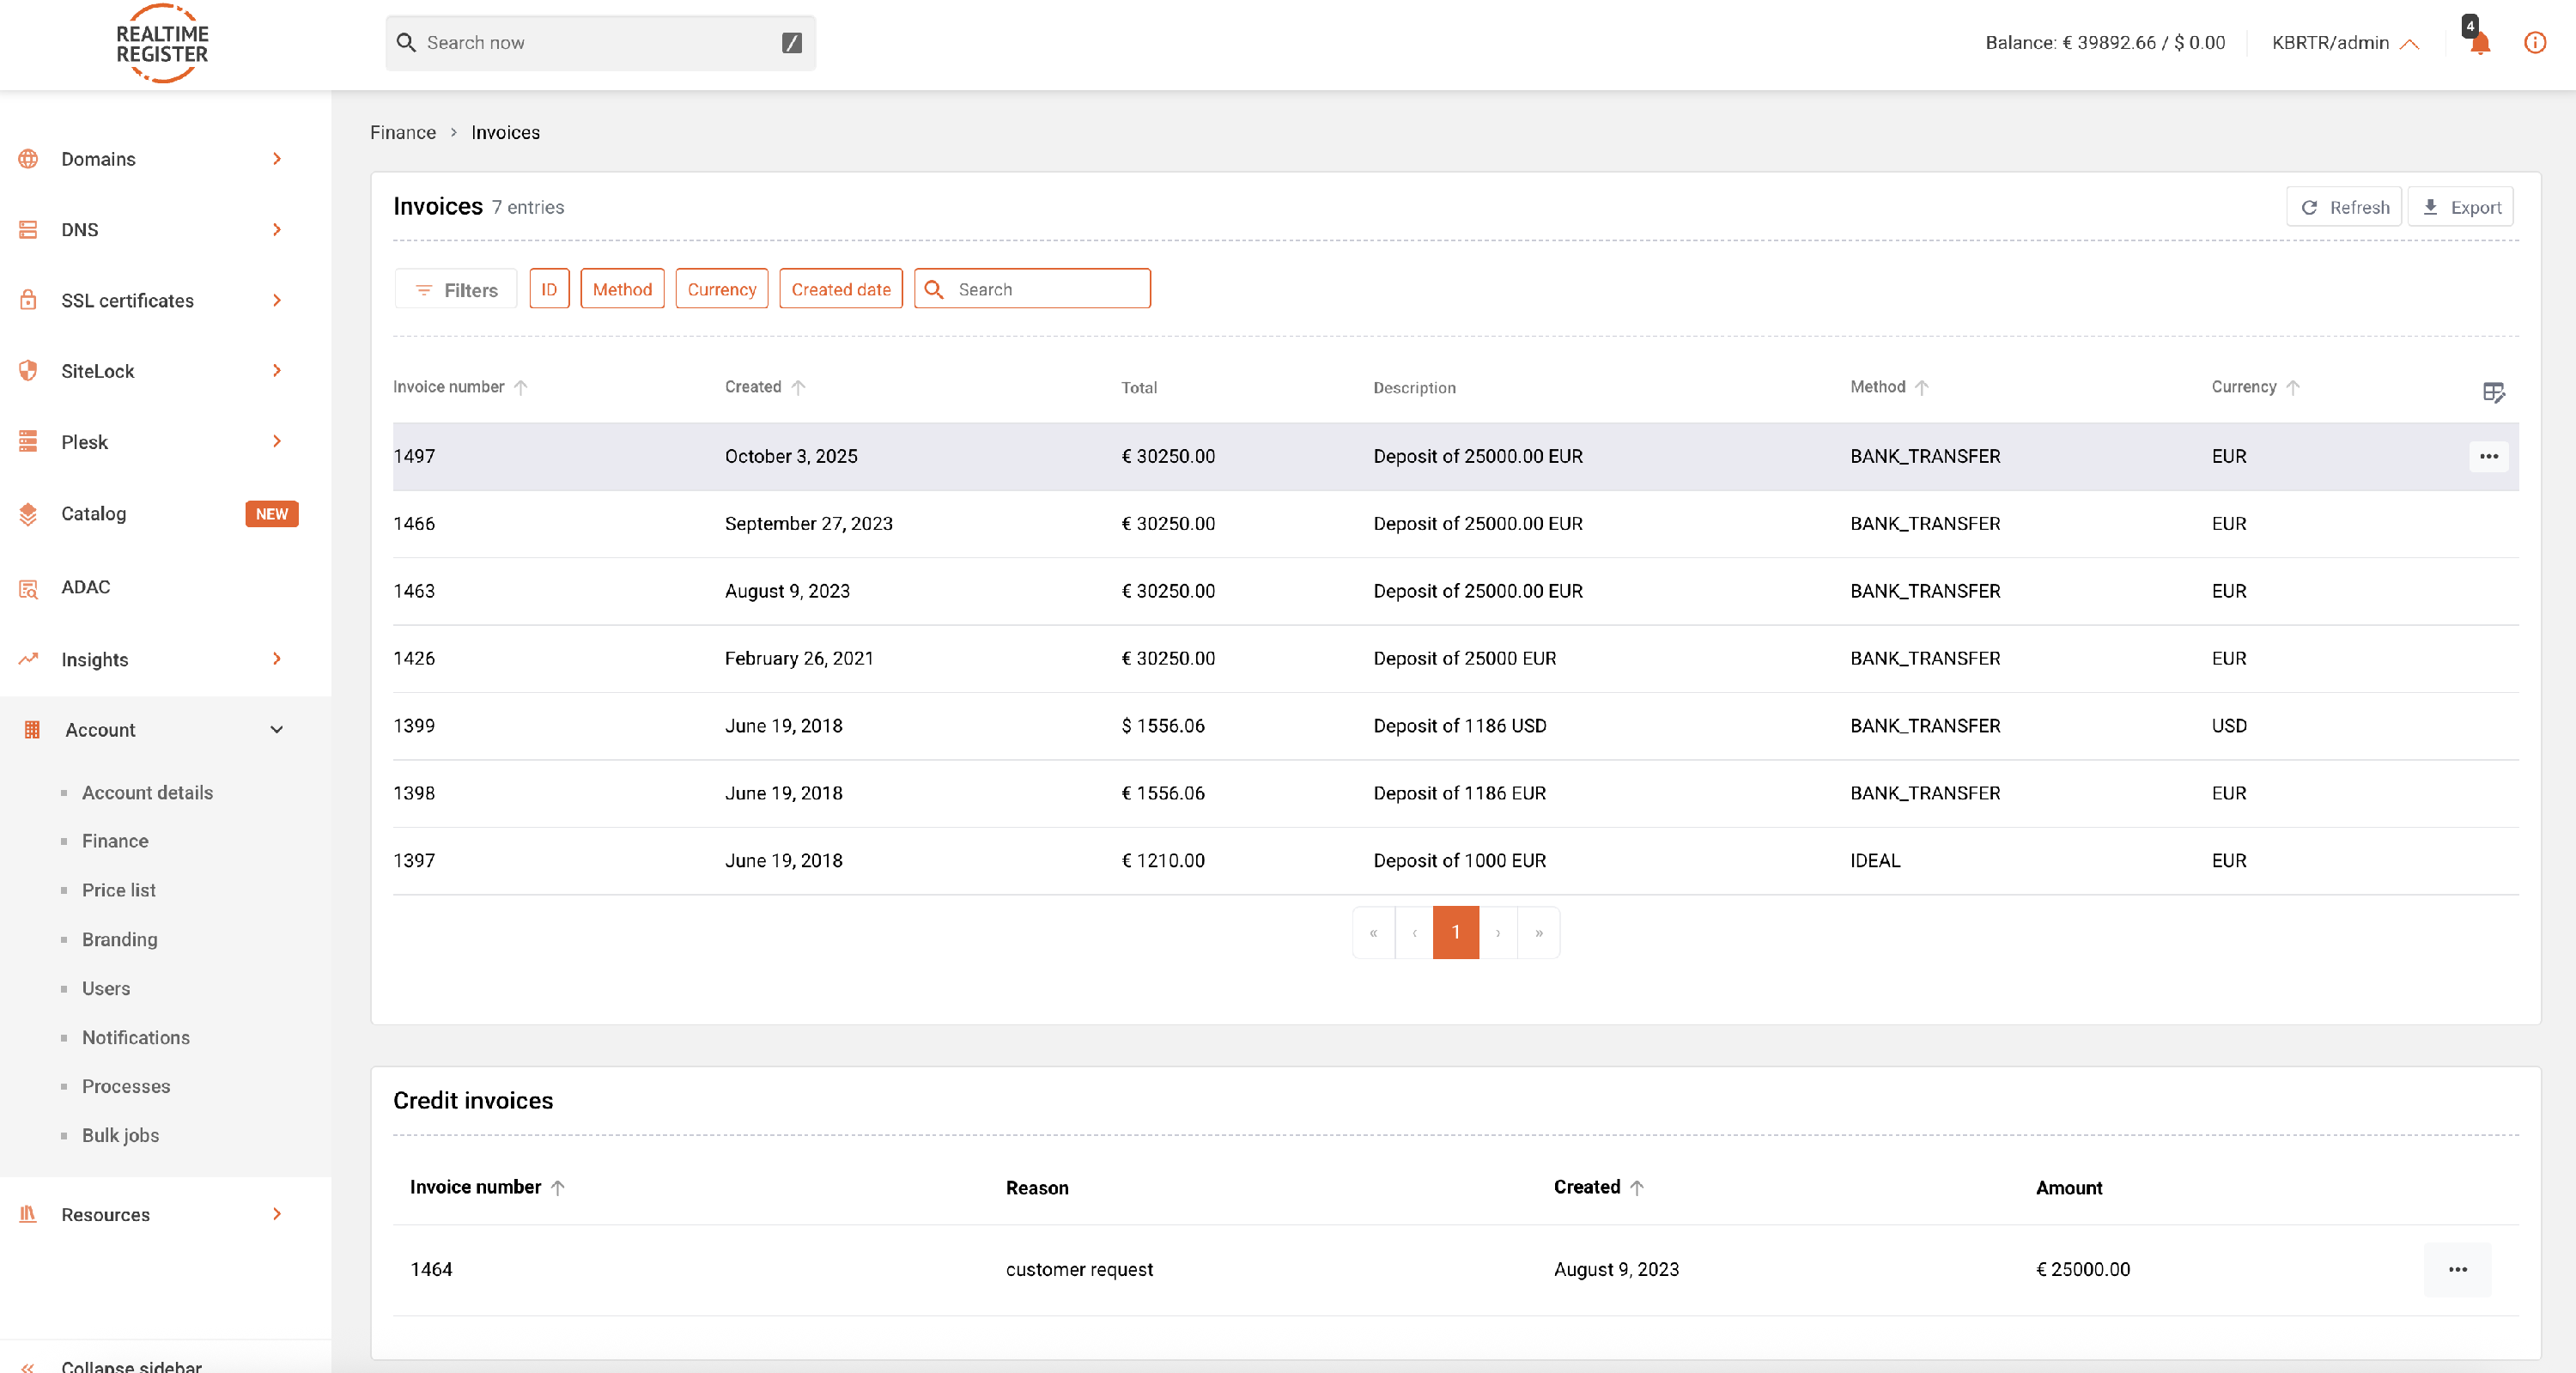
Task: Expand the Domains sidebar section
Action: click(x=277, y=159)
